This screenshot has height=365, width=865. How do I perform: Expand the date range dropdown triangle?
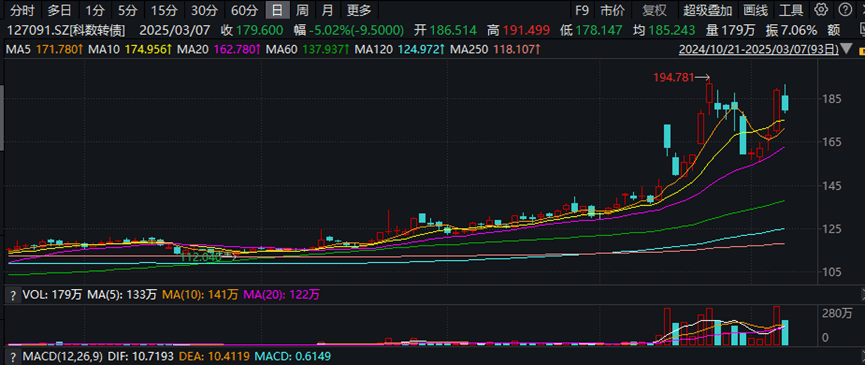(x=847, y=50)
